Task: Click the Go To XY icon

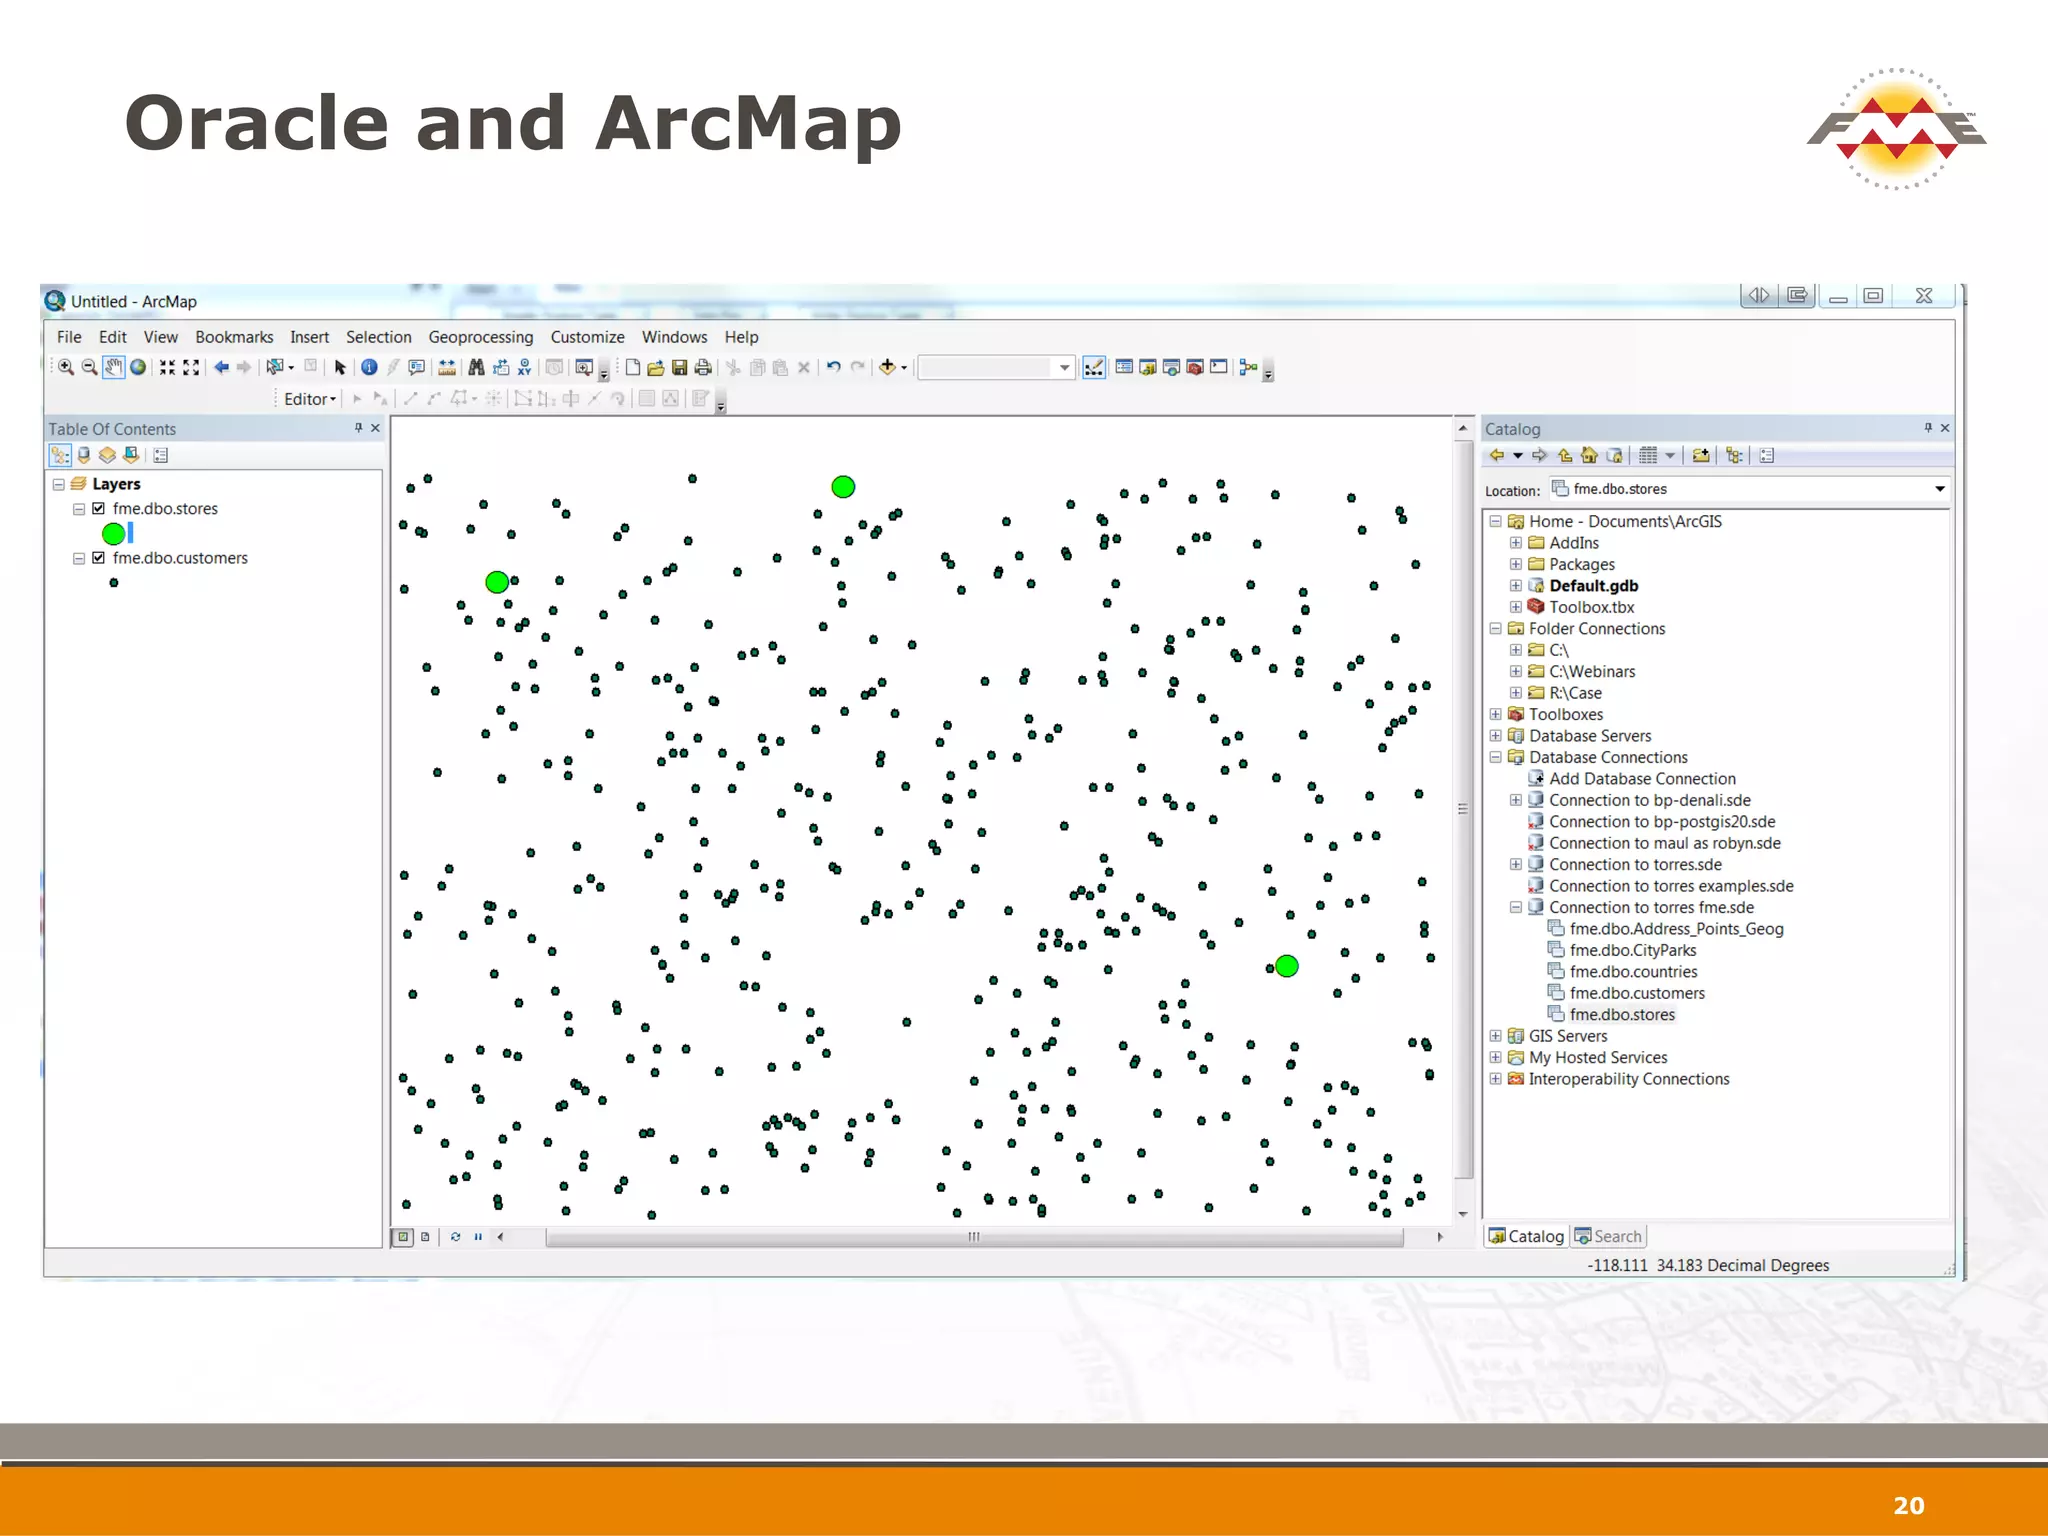Action: [525, 367]
